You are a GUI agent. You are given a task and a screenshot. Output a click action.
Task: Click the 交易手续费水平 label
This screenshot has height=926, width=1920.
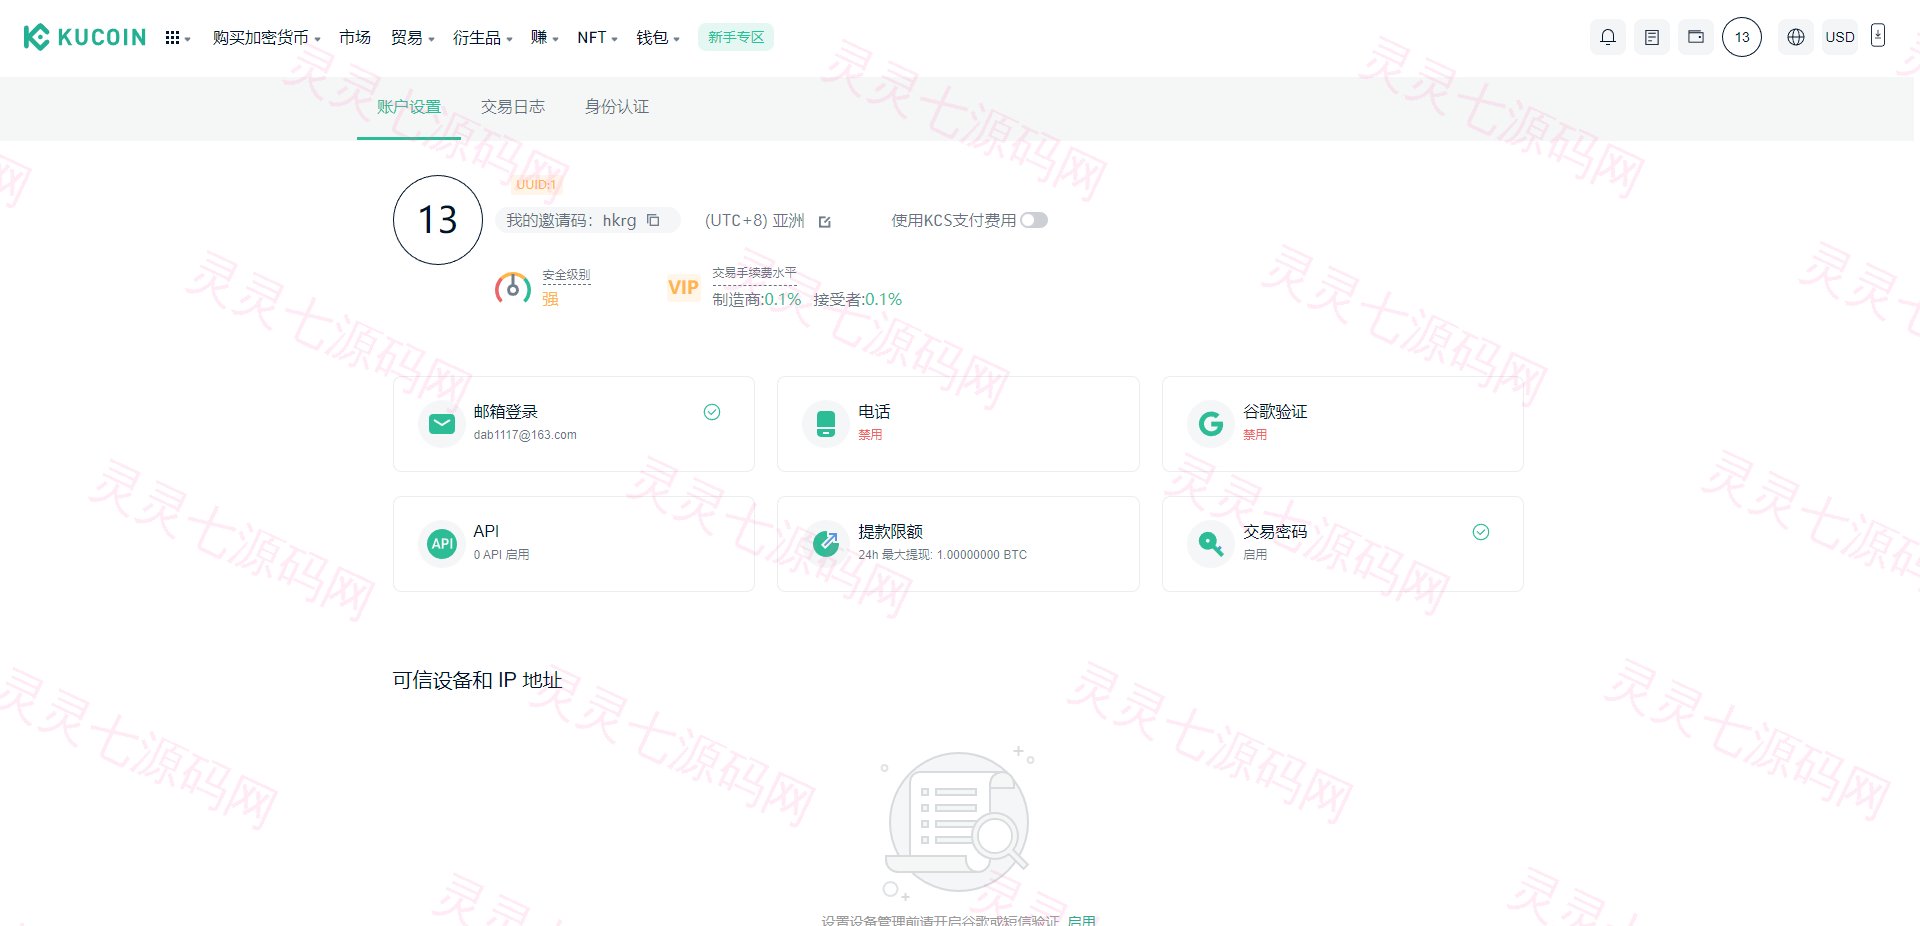pos(754,273)
